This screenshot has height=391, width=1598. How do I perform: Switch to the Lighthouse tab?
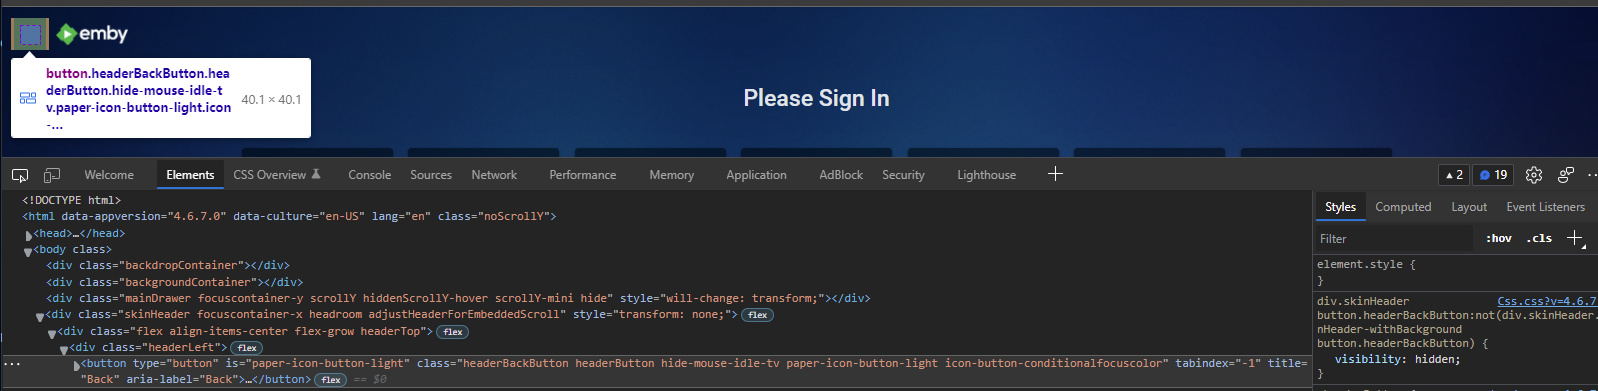tap(986, 175)
